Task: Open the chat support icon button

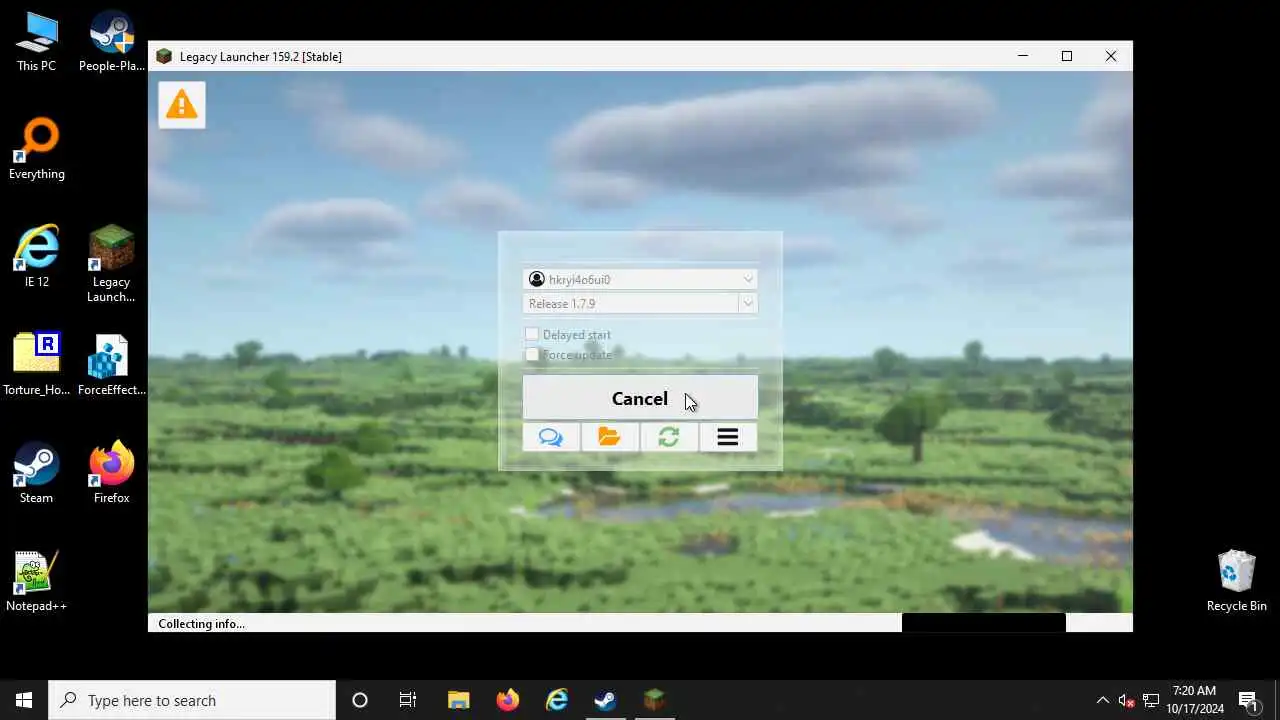Action: [x=551, y=437]
